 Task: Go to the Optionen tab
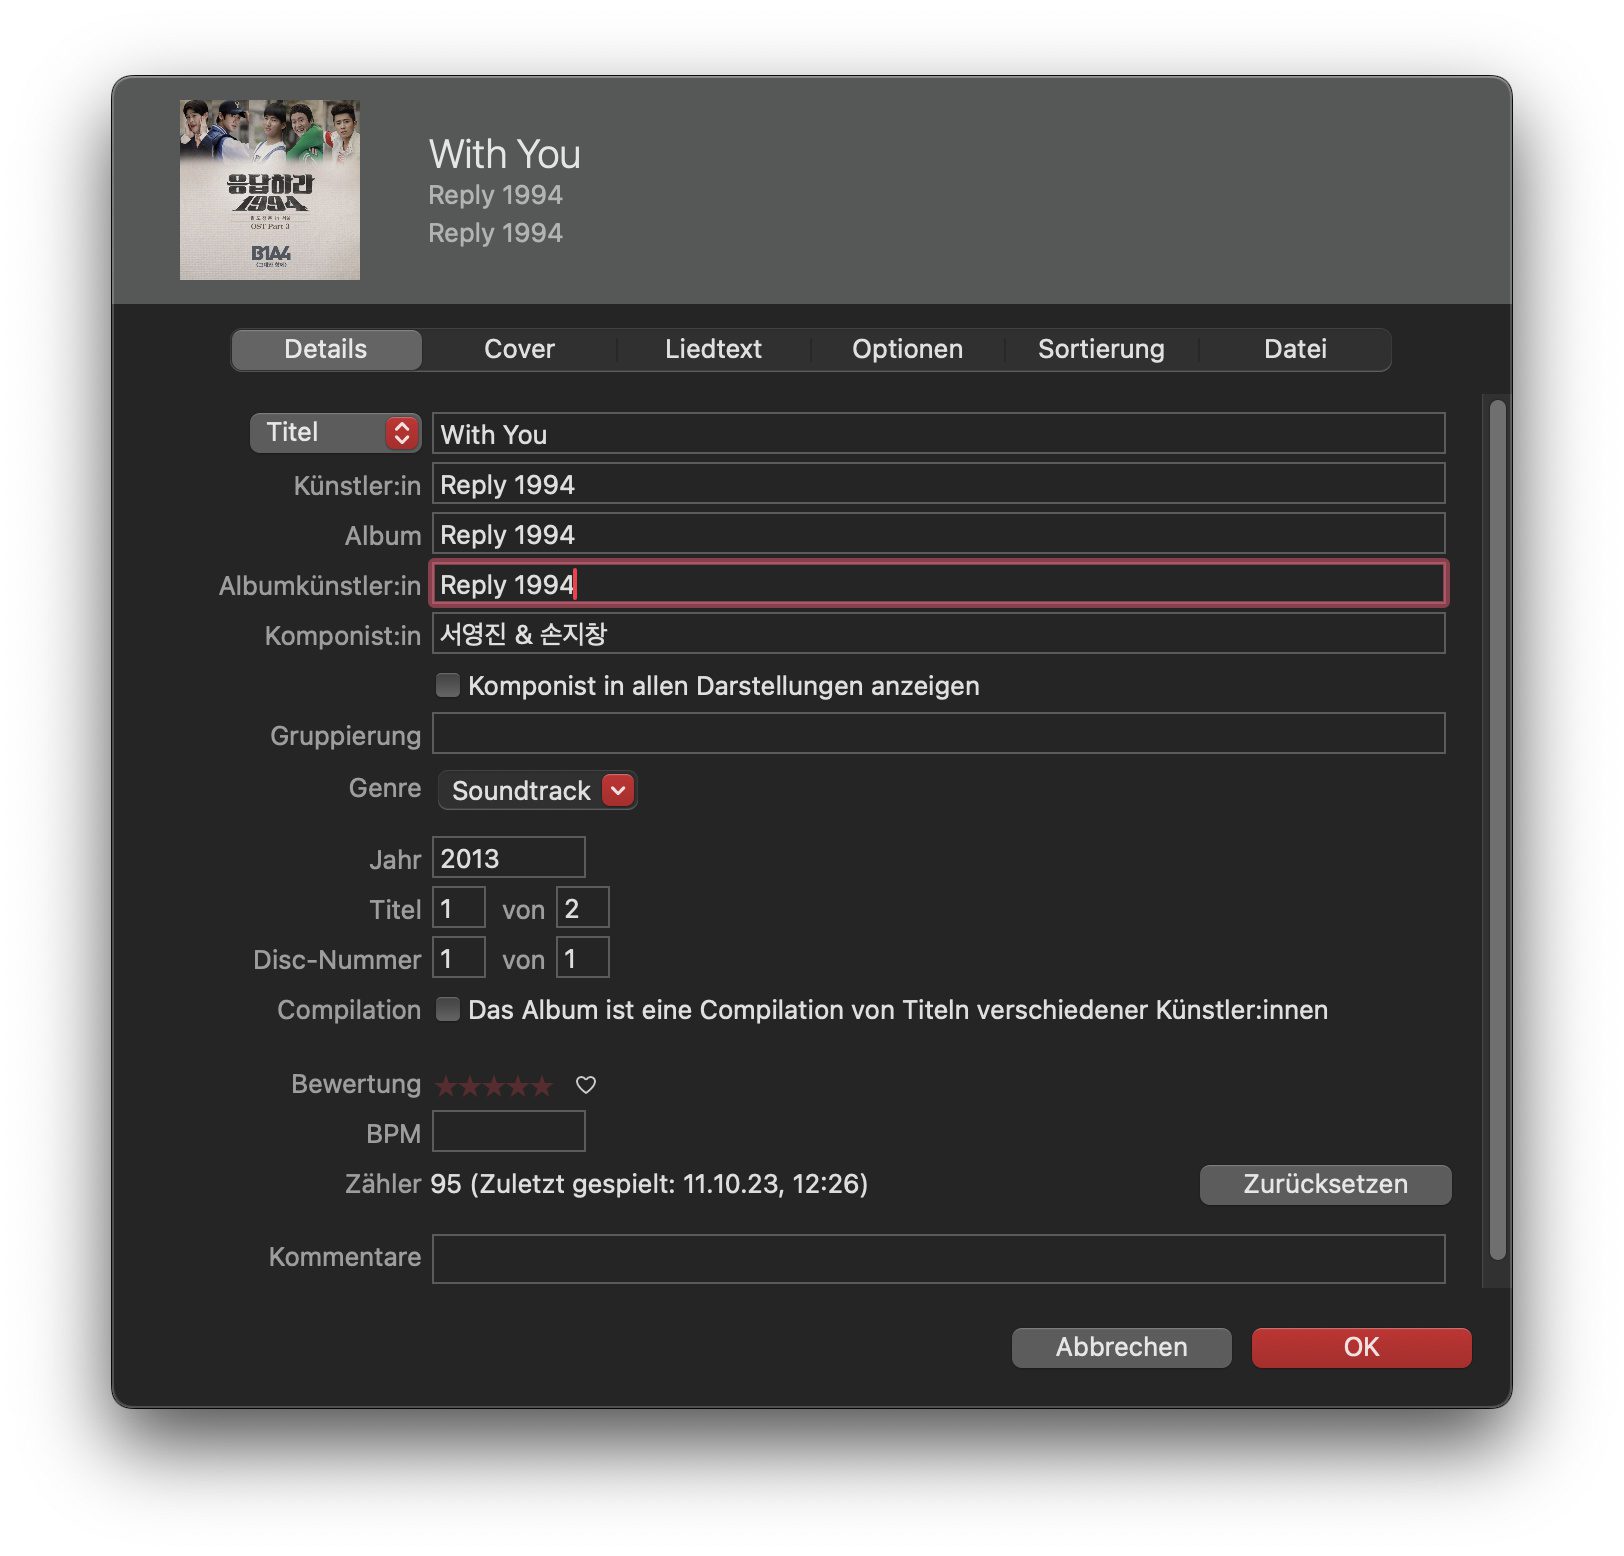(x=907, y=349)
